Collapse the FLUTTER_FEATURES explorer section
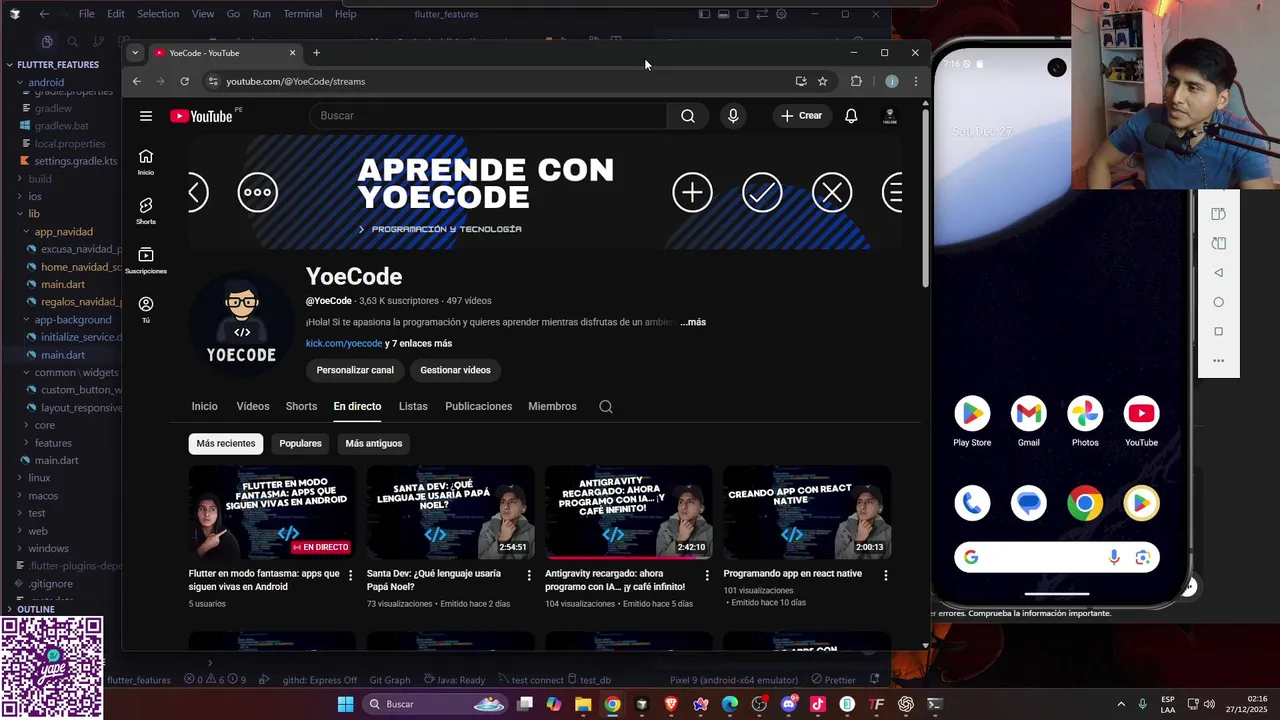 [x=58, y=64]
